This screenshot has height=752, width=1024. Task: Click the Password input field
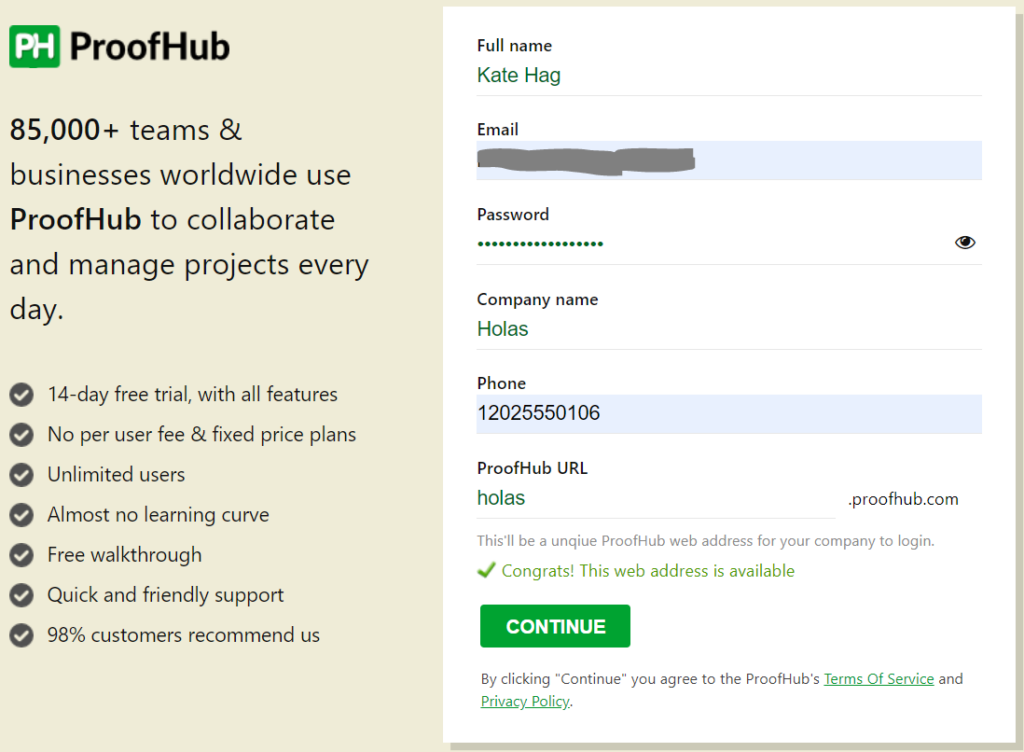point(712,243)
